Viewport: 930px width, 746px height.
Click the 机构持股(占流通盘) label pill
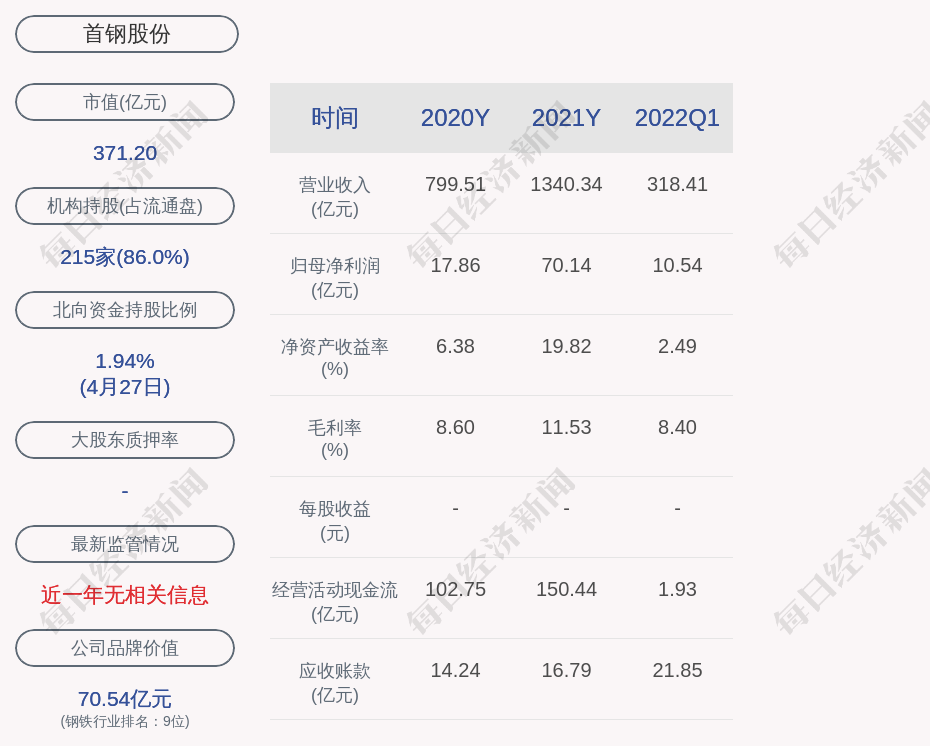125,206
